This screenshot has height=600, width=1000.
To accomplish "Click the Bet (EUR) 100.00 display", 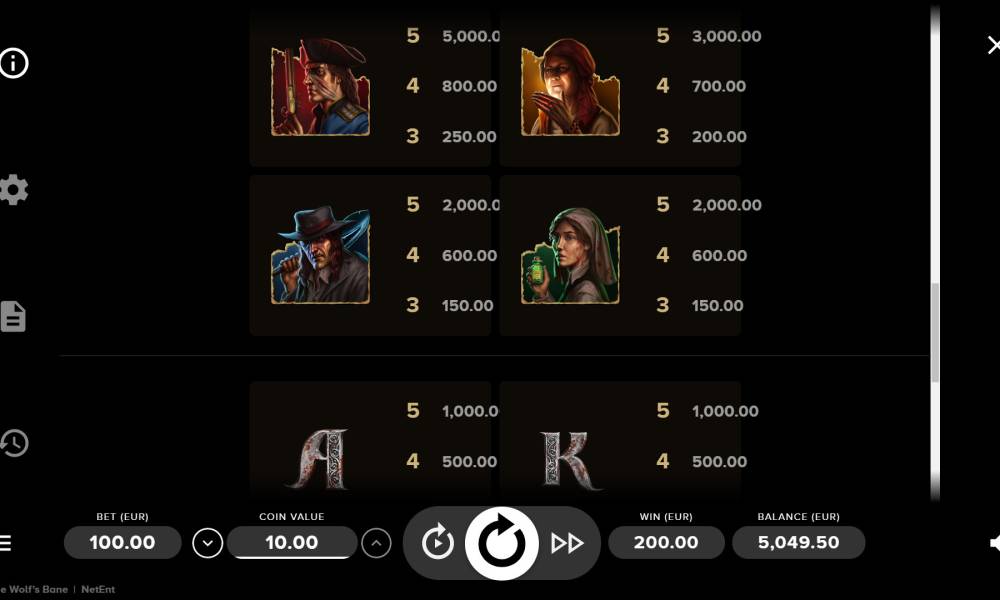I will pos(122,543).
